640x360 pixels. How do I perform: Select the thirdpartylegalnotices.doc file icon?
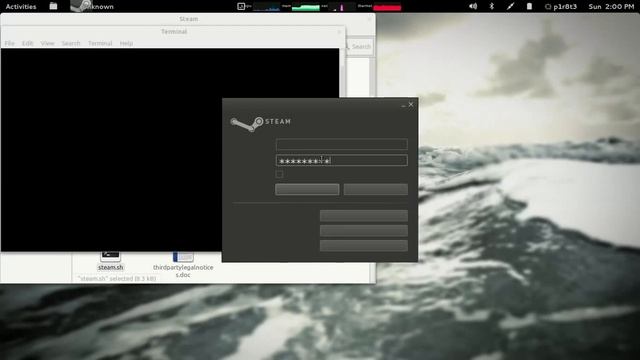[x=183, y=257]
